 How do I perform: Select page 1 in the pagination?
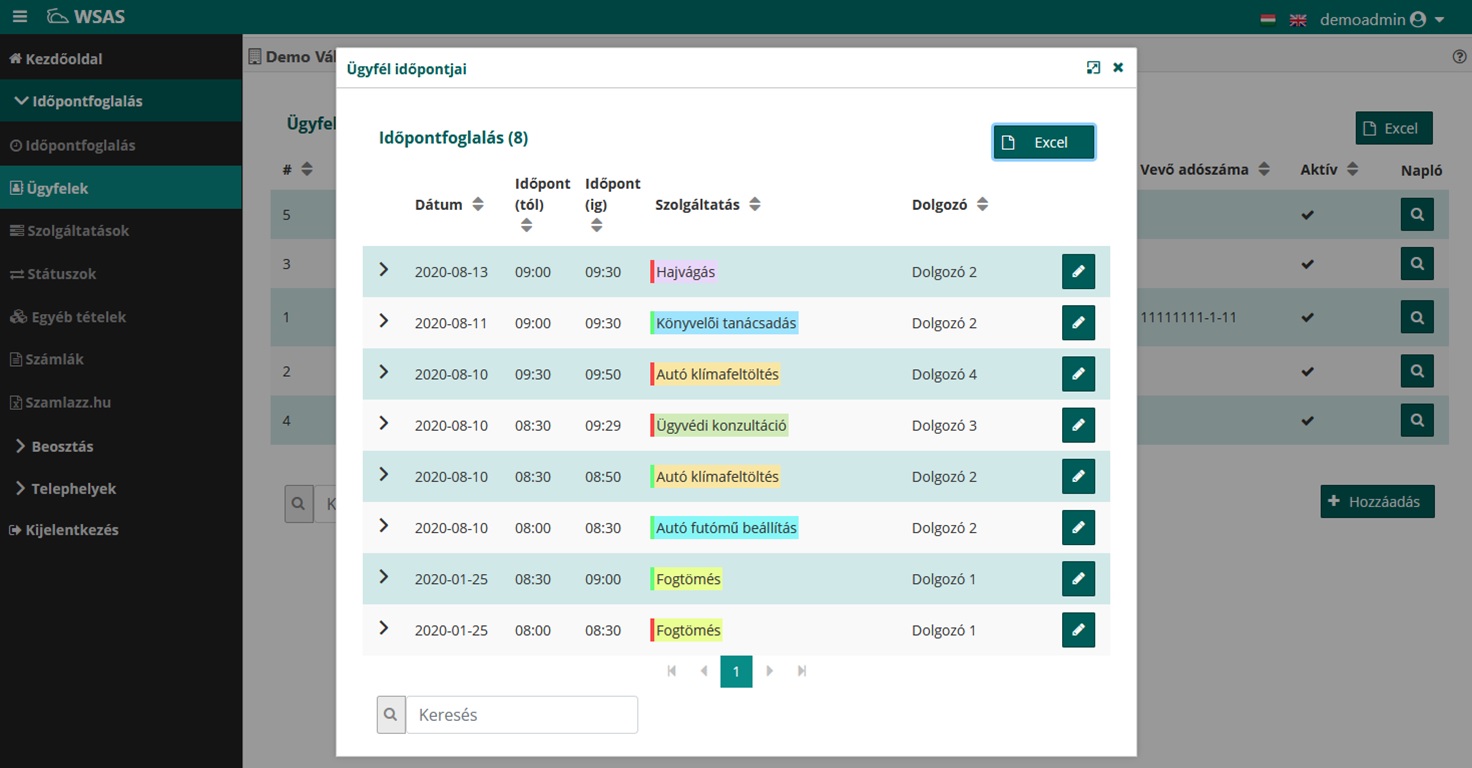click(736, 671)
